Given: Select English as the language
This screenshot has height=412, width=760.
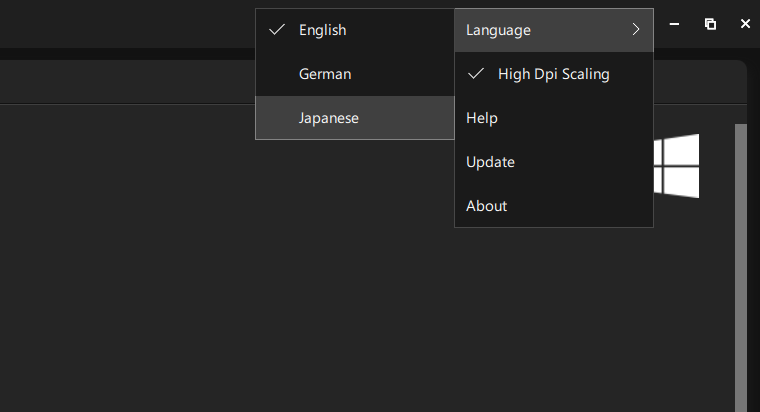Looking at the screenshot, I should (x=355, y=30).
